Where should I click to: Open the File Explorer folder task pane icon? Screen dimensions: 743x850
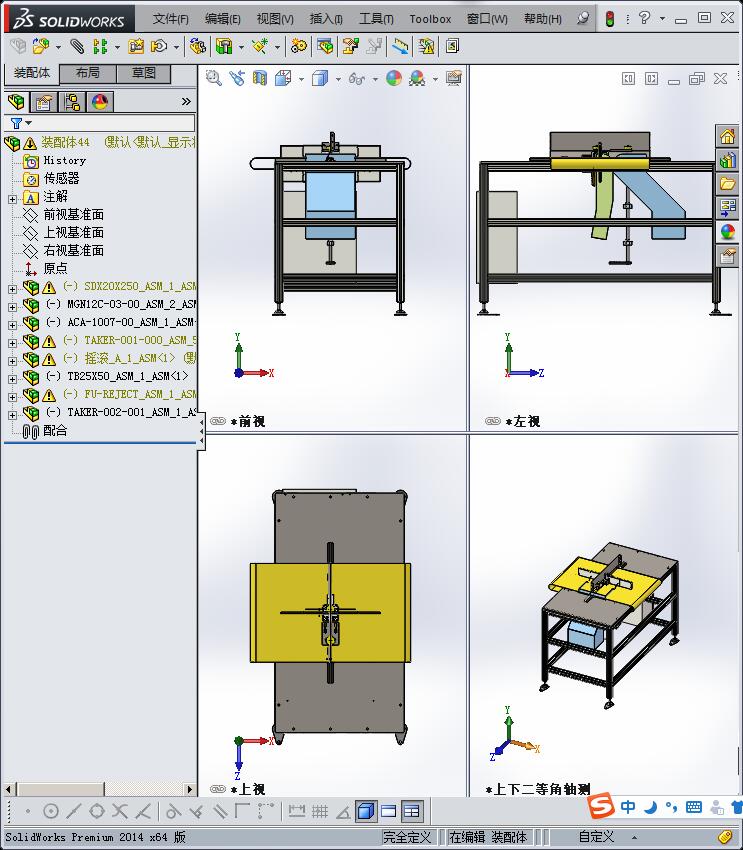(x=728, y=184)
